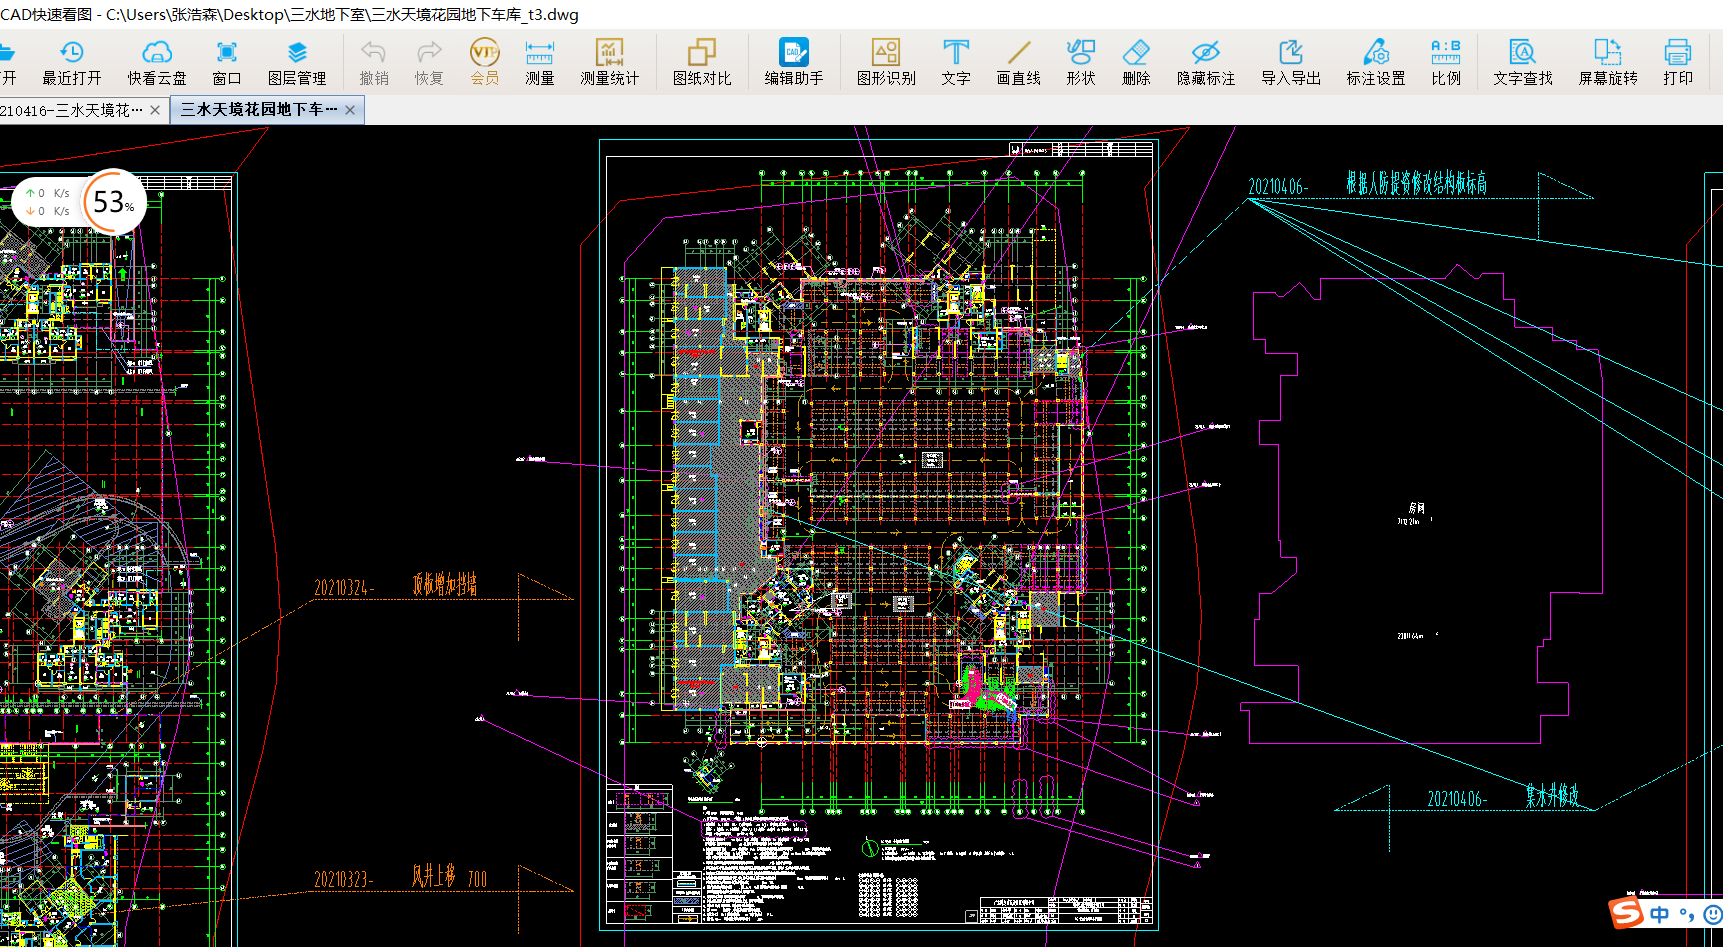
Task: Open the 最近打开 recent files tool
Action: coord(71,63)
